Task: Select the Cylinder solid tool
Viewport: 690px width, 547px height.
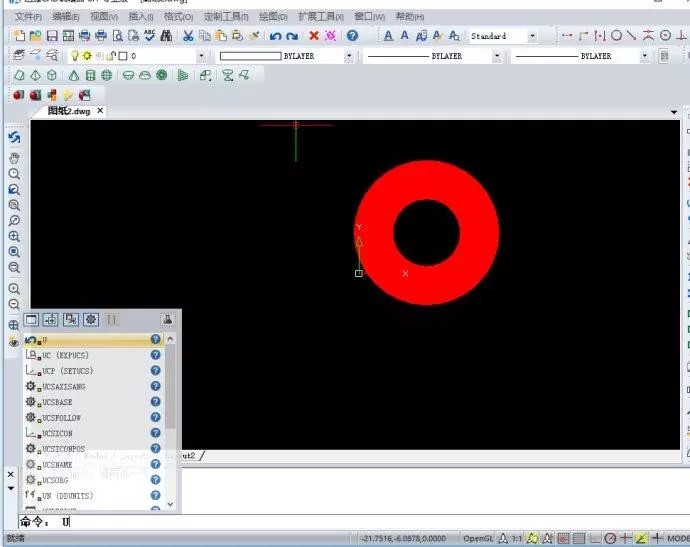Action: 90,75
